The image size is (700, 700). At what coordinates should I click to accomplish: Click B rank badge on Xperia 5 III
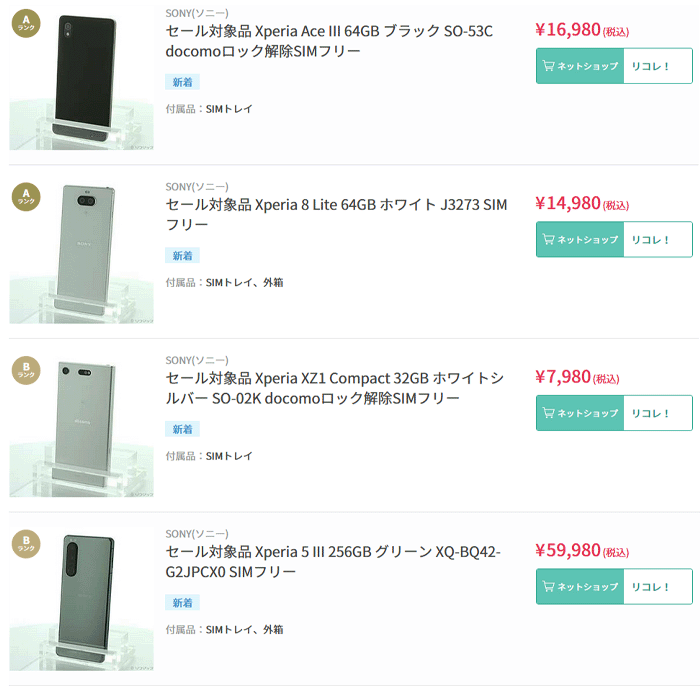point(26,544)
